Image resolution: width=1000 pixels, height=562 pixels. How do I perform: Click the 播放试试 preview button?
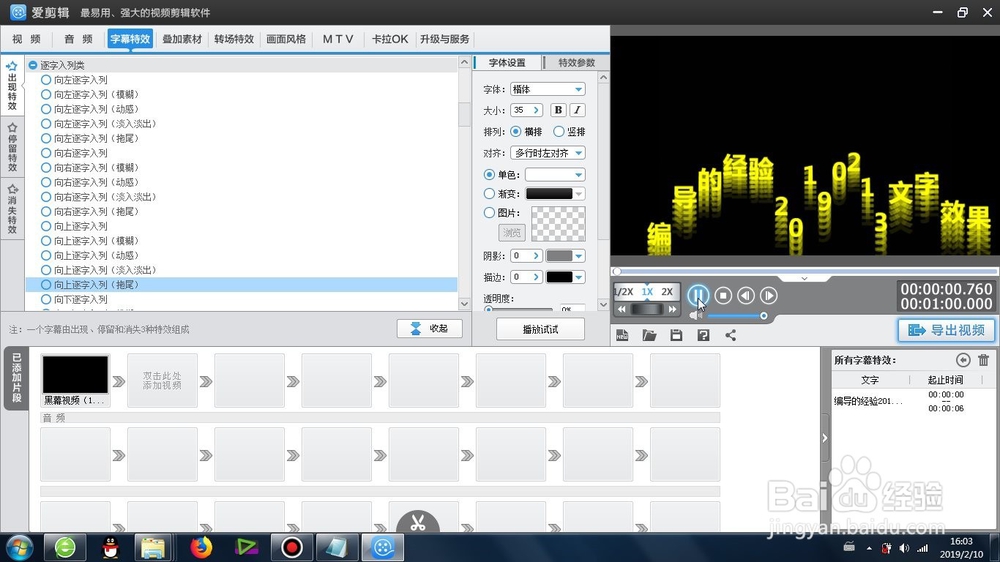pos(540,329)
